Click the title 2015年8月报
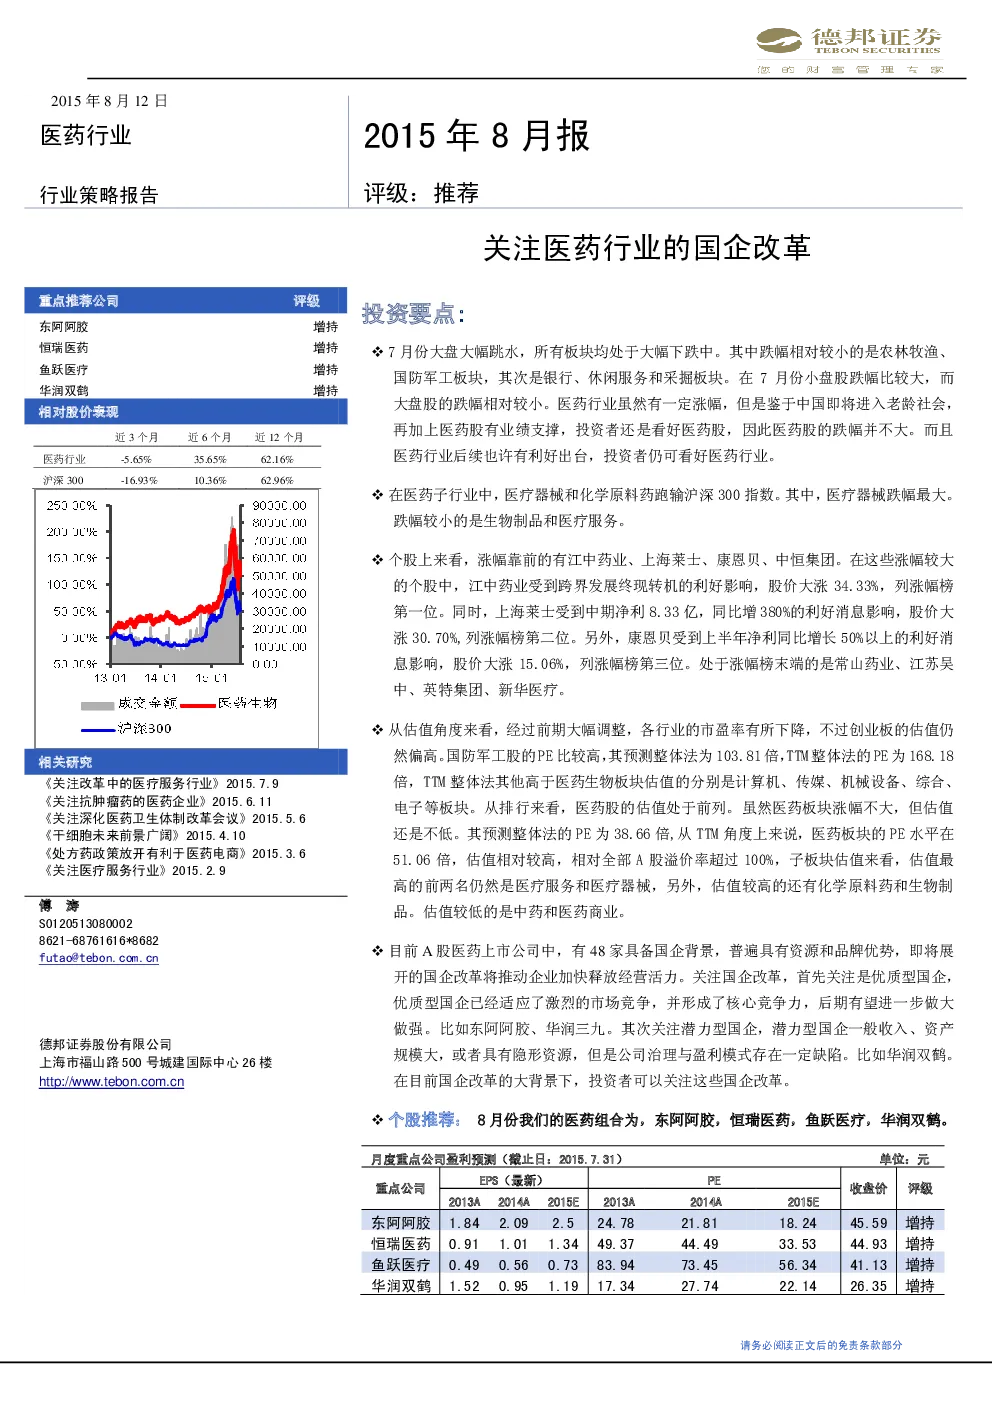The height and width of the screenshot is (1403, 992). coord(476,135)
